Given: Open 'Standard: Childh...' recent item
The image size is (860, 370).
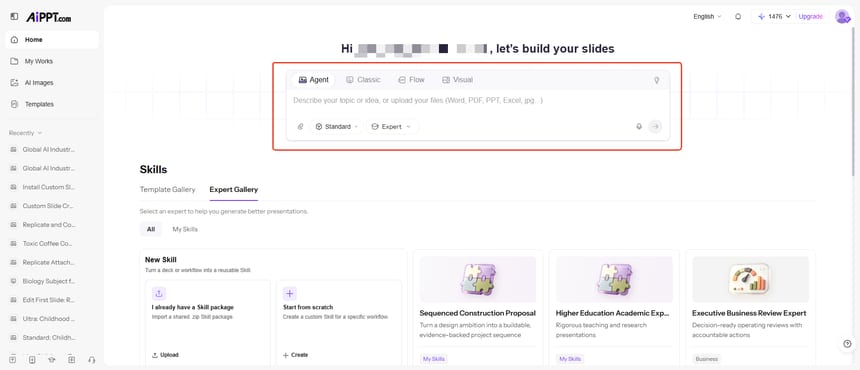Looking at the screenshot, I should 48,338.
